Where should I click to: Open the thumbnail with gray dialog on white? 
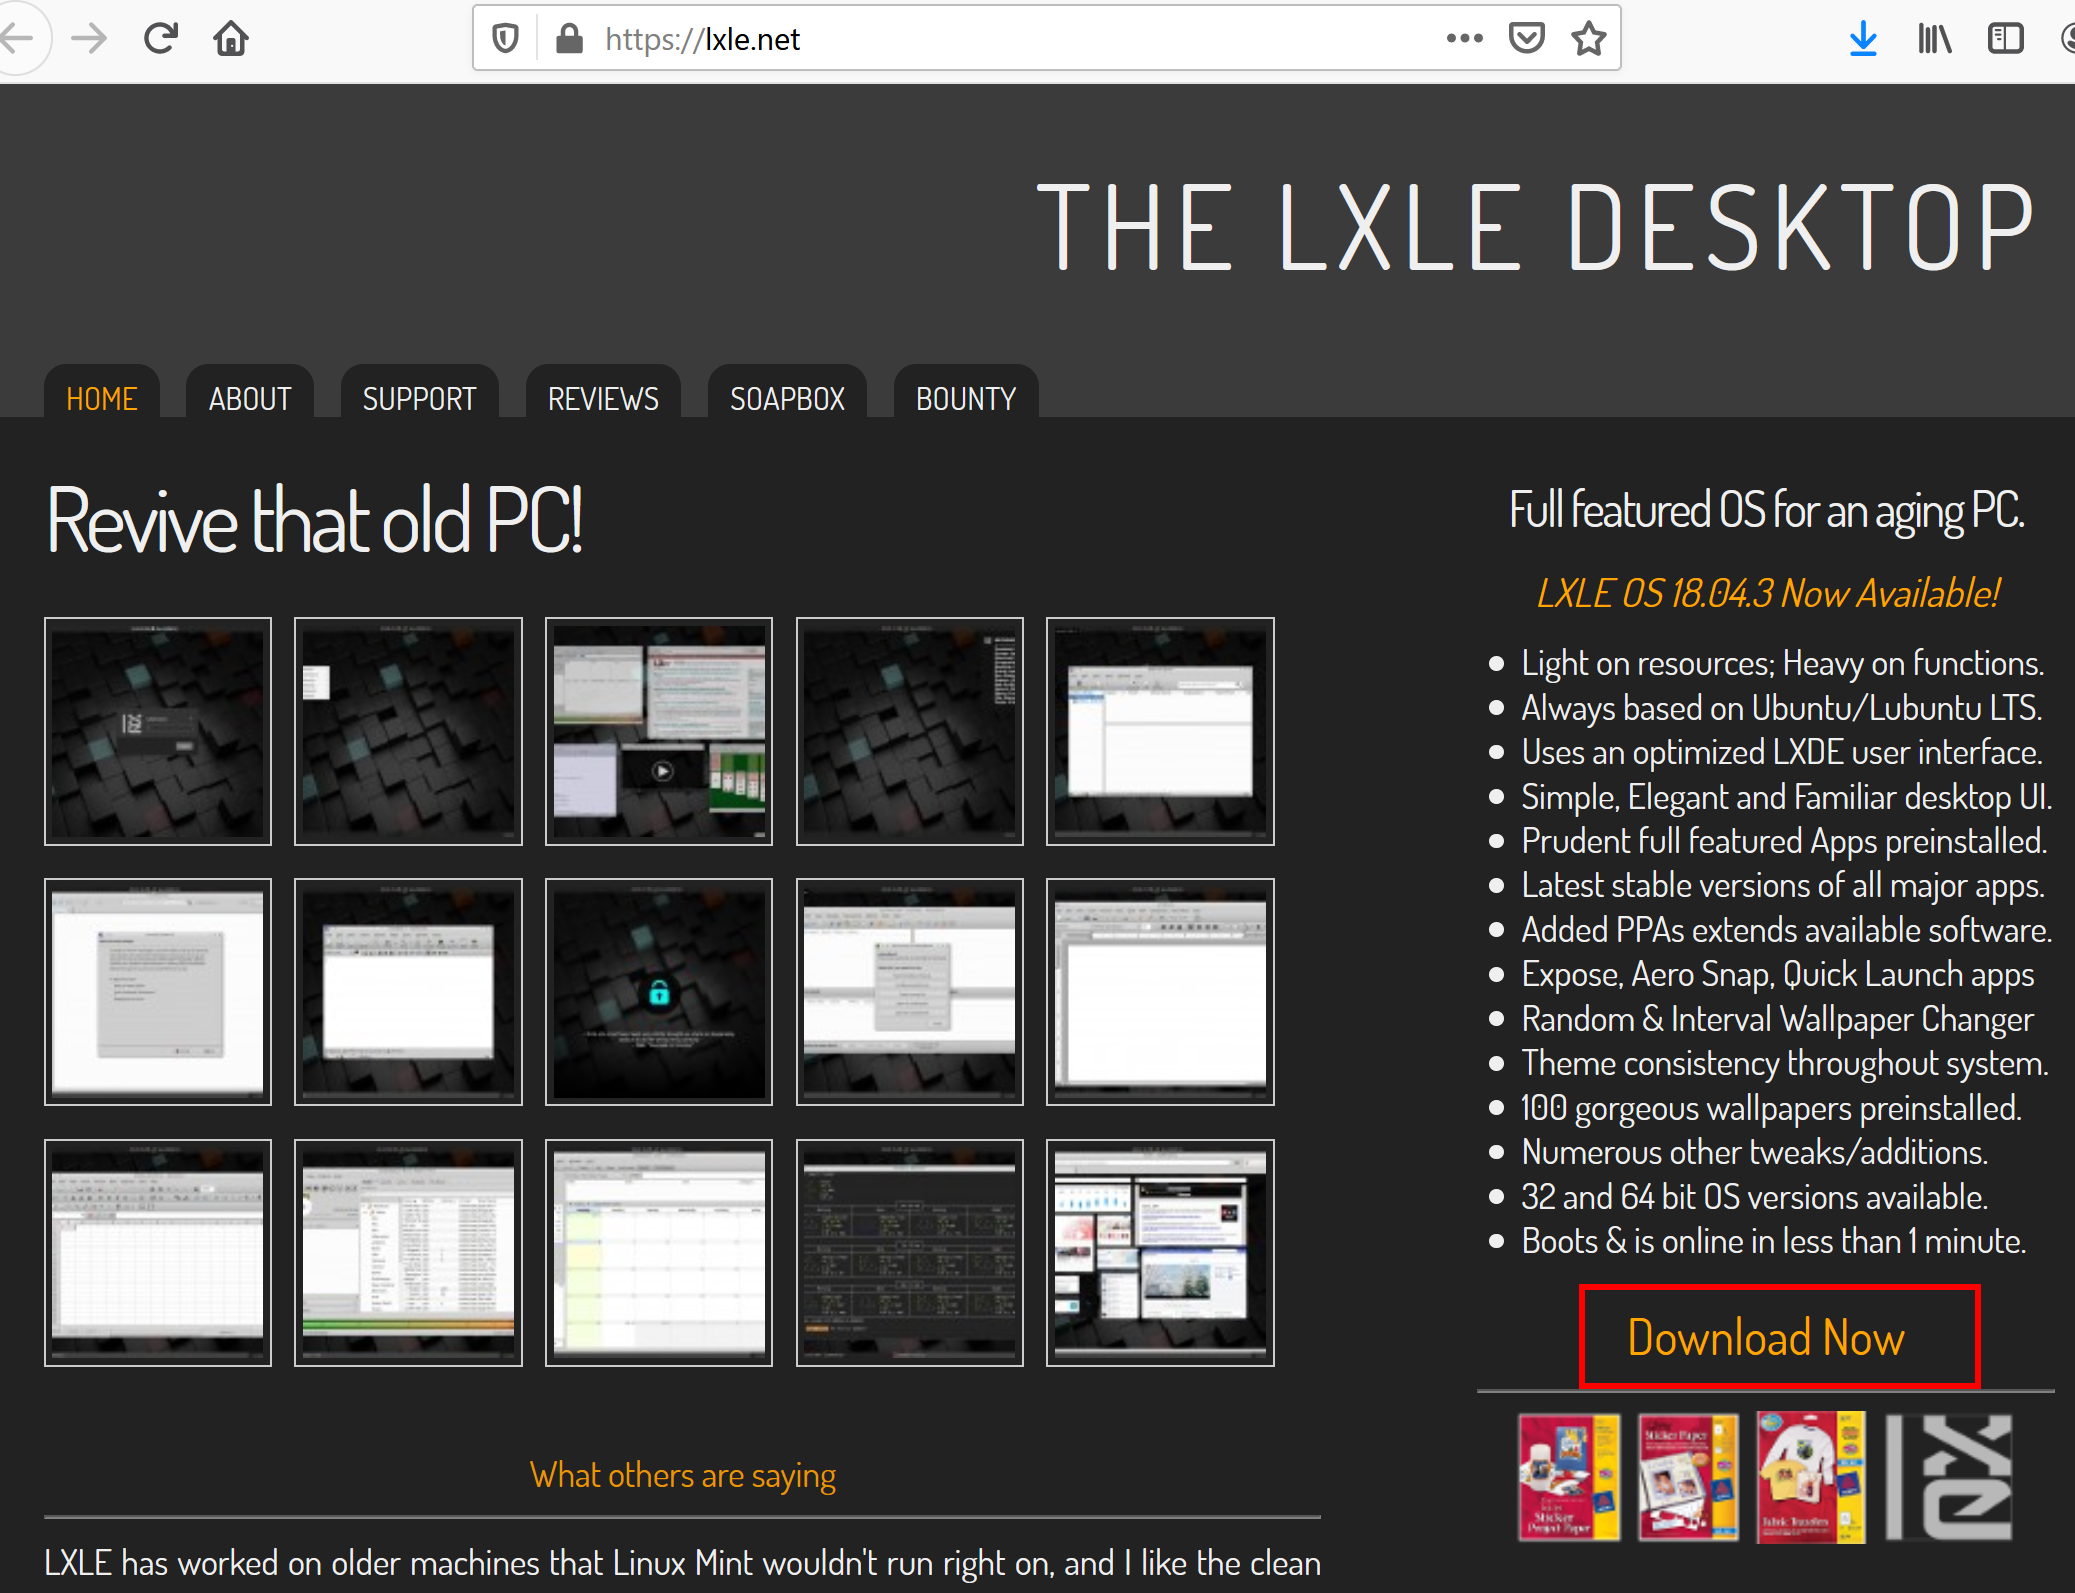click(158, 992)
